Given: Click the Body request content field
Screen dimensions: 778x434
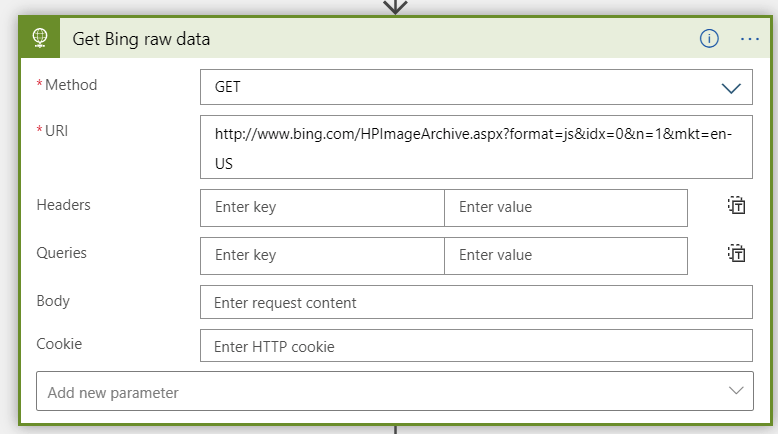Looking at the screenshot, I should pos(476,302).
